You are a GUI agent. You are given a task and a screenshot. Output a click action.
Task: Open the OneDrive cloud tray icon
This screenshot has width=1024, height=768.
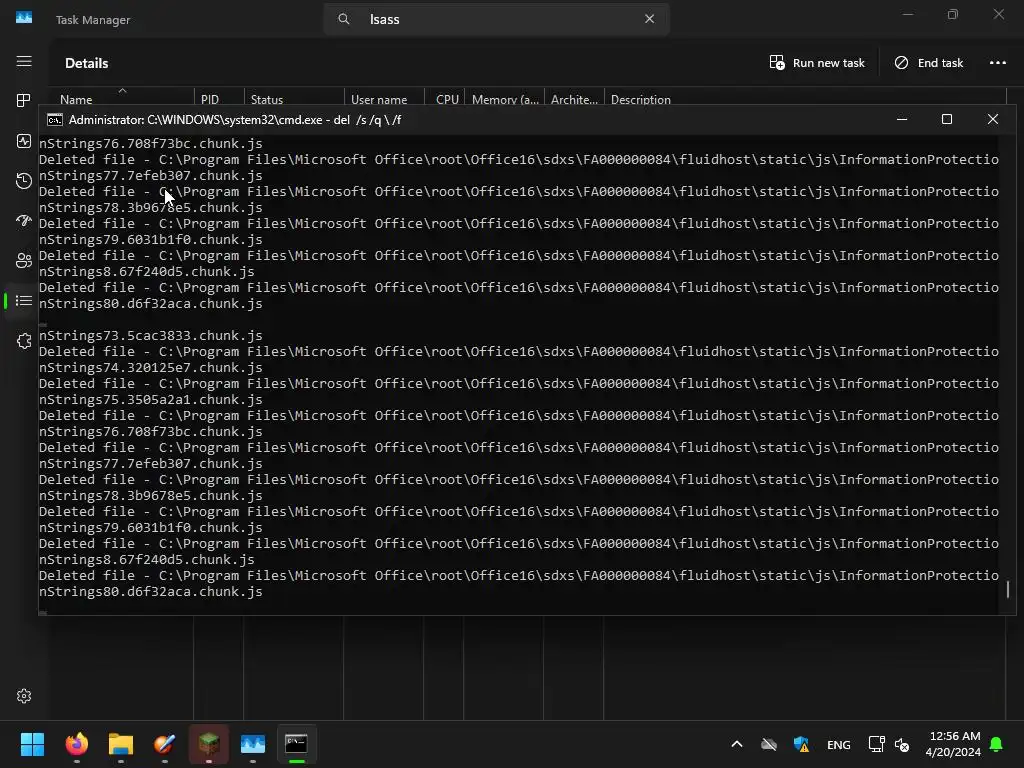click(769, 744)
